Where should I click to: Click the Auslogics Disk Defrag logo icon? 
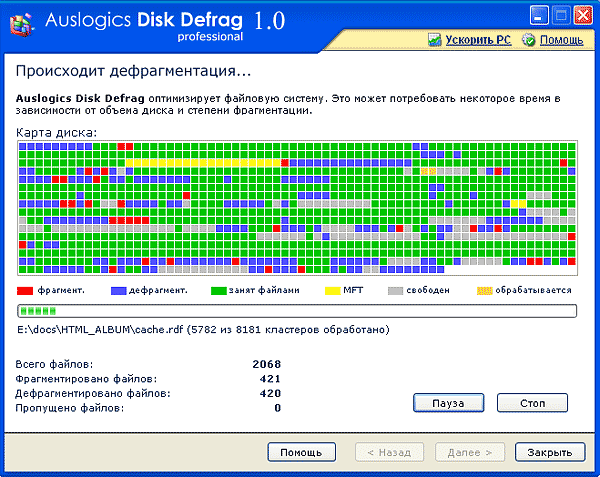(x=22, y=24)
